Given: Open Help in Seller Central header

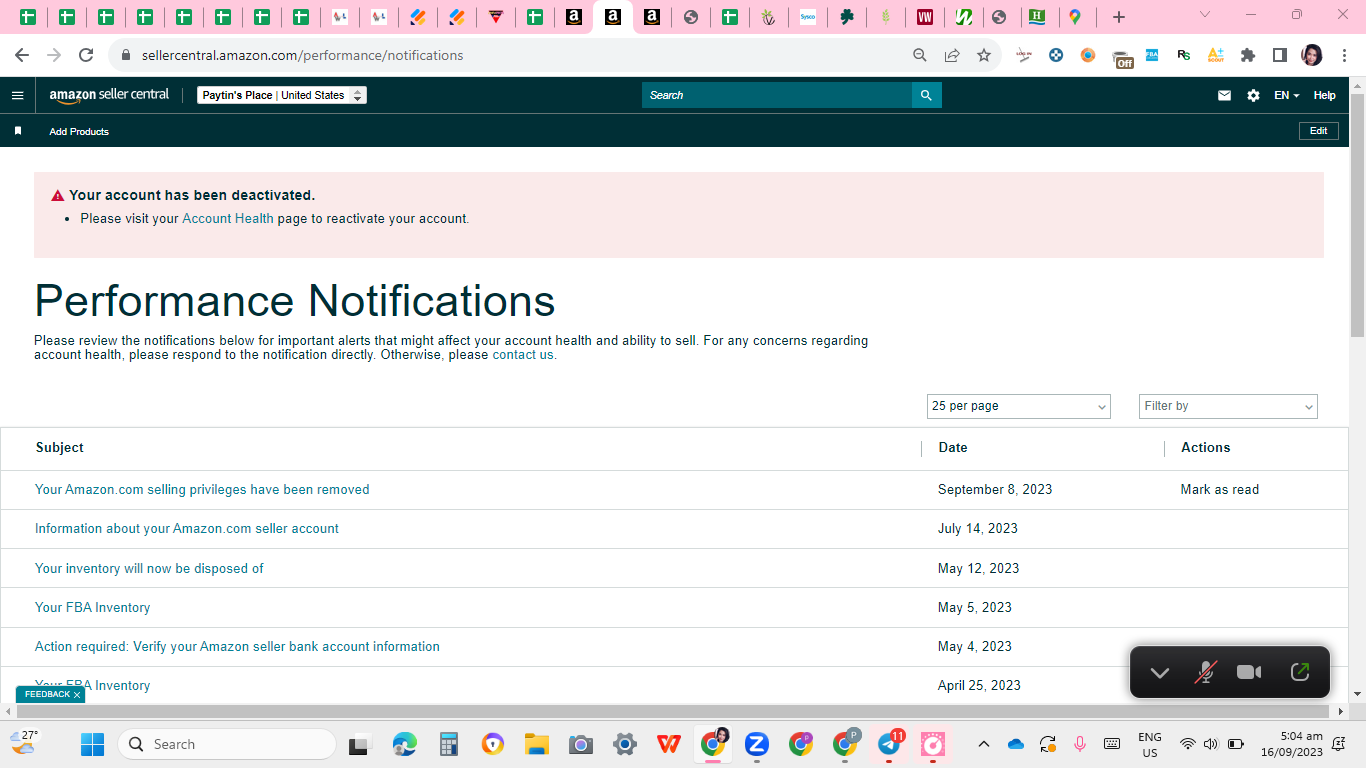Looking at the screenshot, I should pyautogui.click(x=1324, y=95).
